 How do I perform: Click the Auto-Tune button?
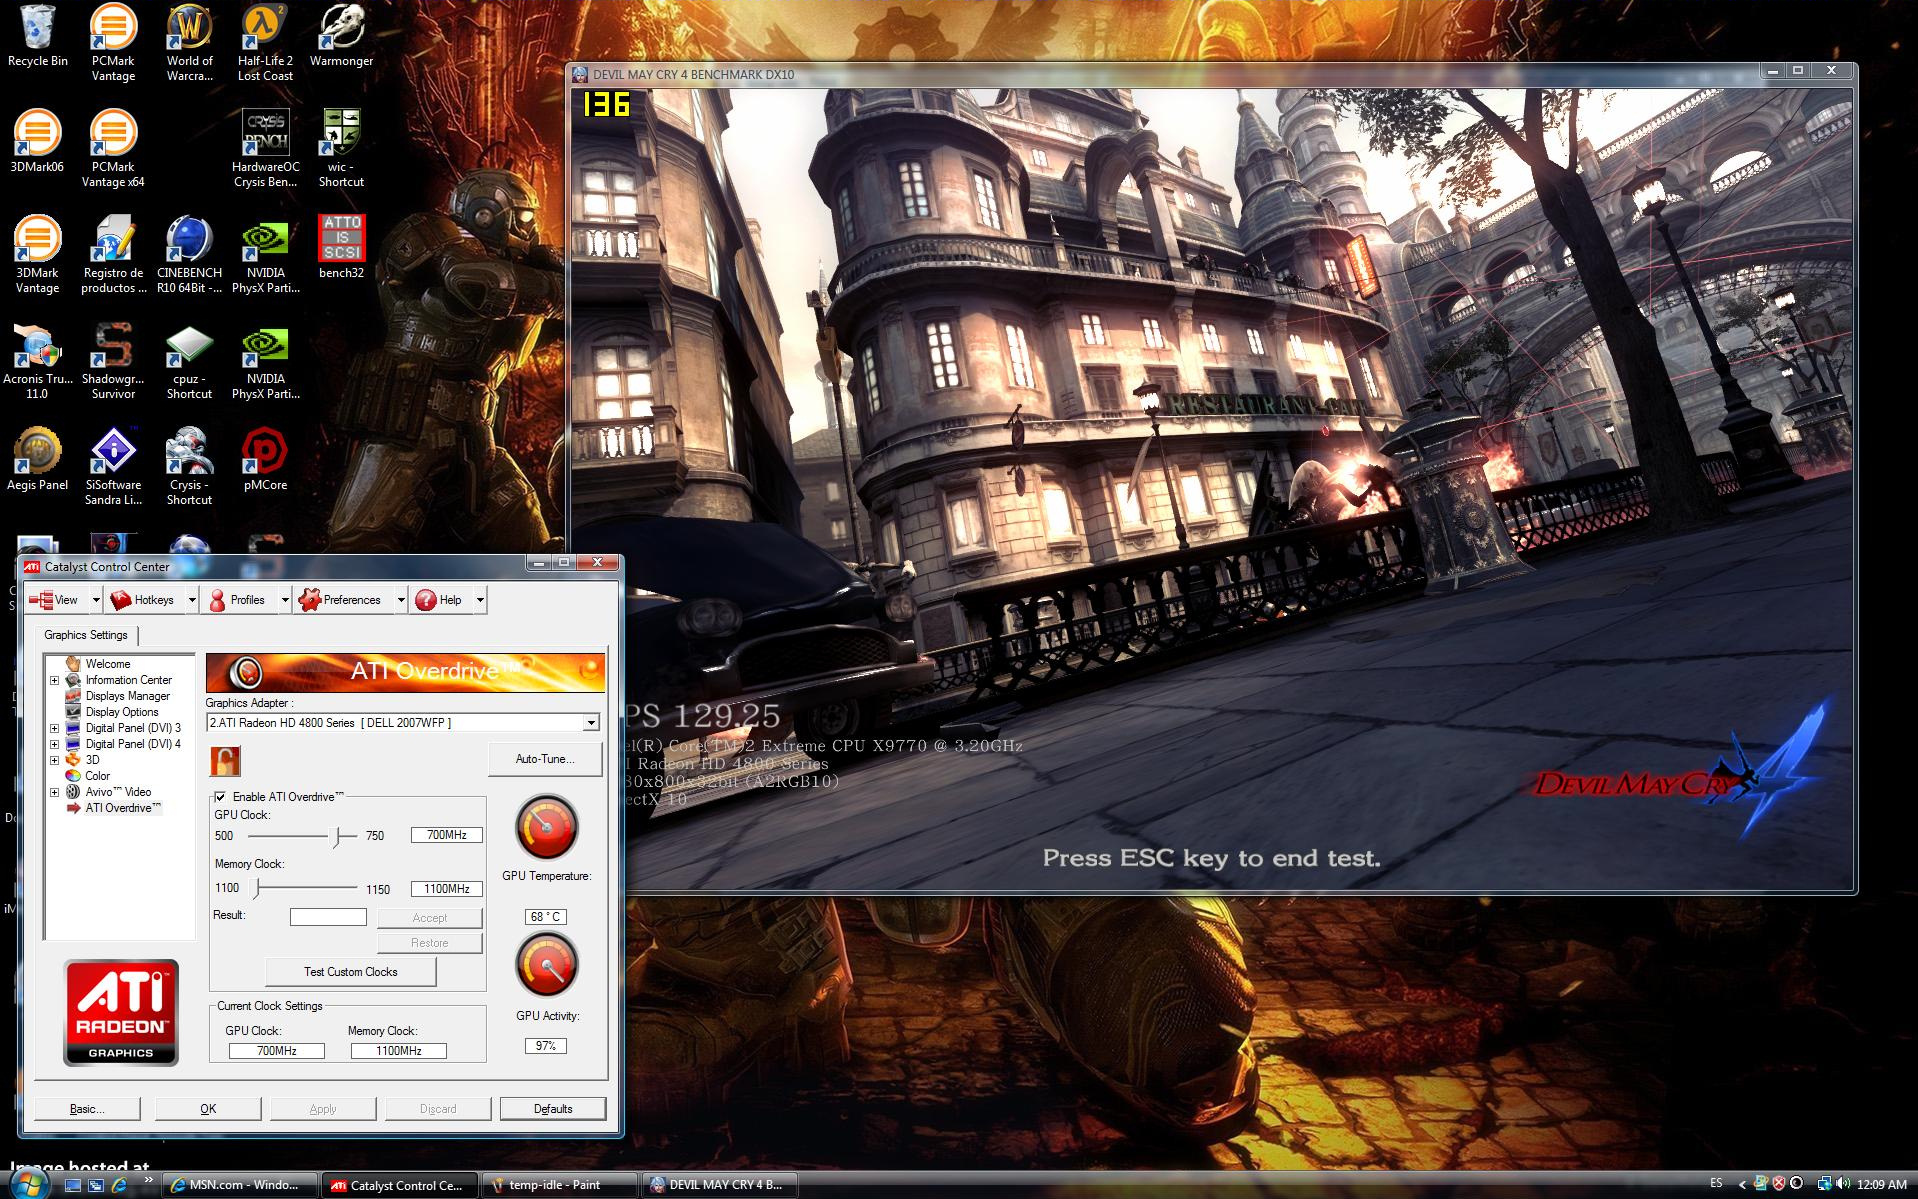(x=545, y=759)
